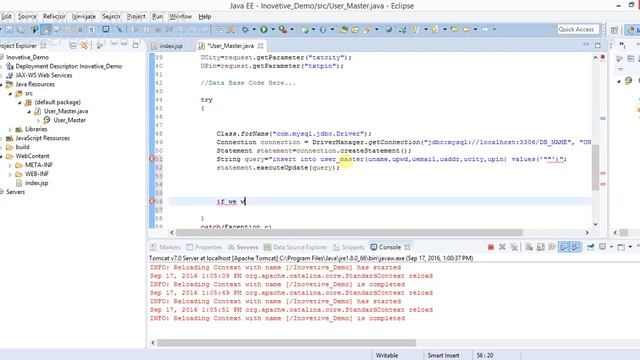Click the Smart Insert status bar entry
The width and height of the screenshot is (640, 360).
[443, 356]
